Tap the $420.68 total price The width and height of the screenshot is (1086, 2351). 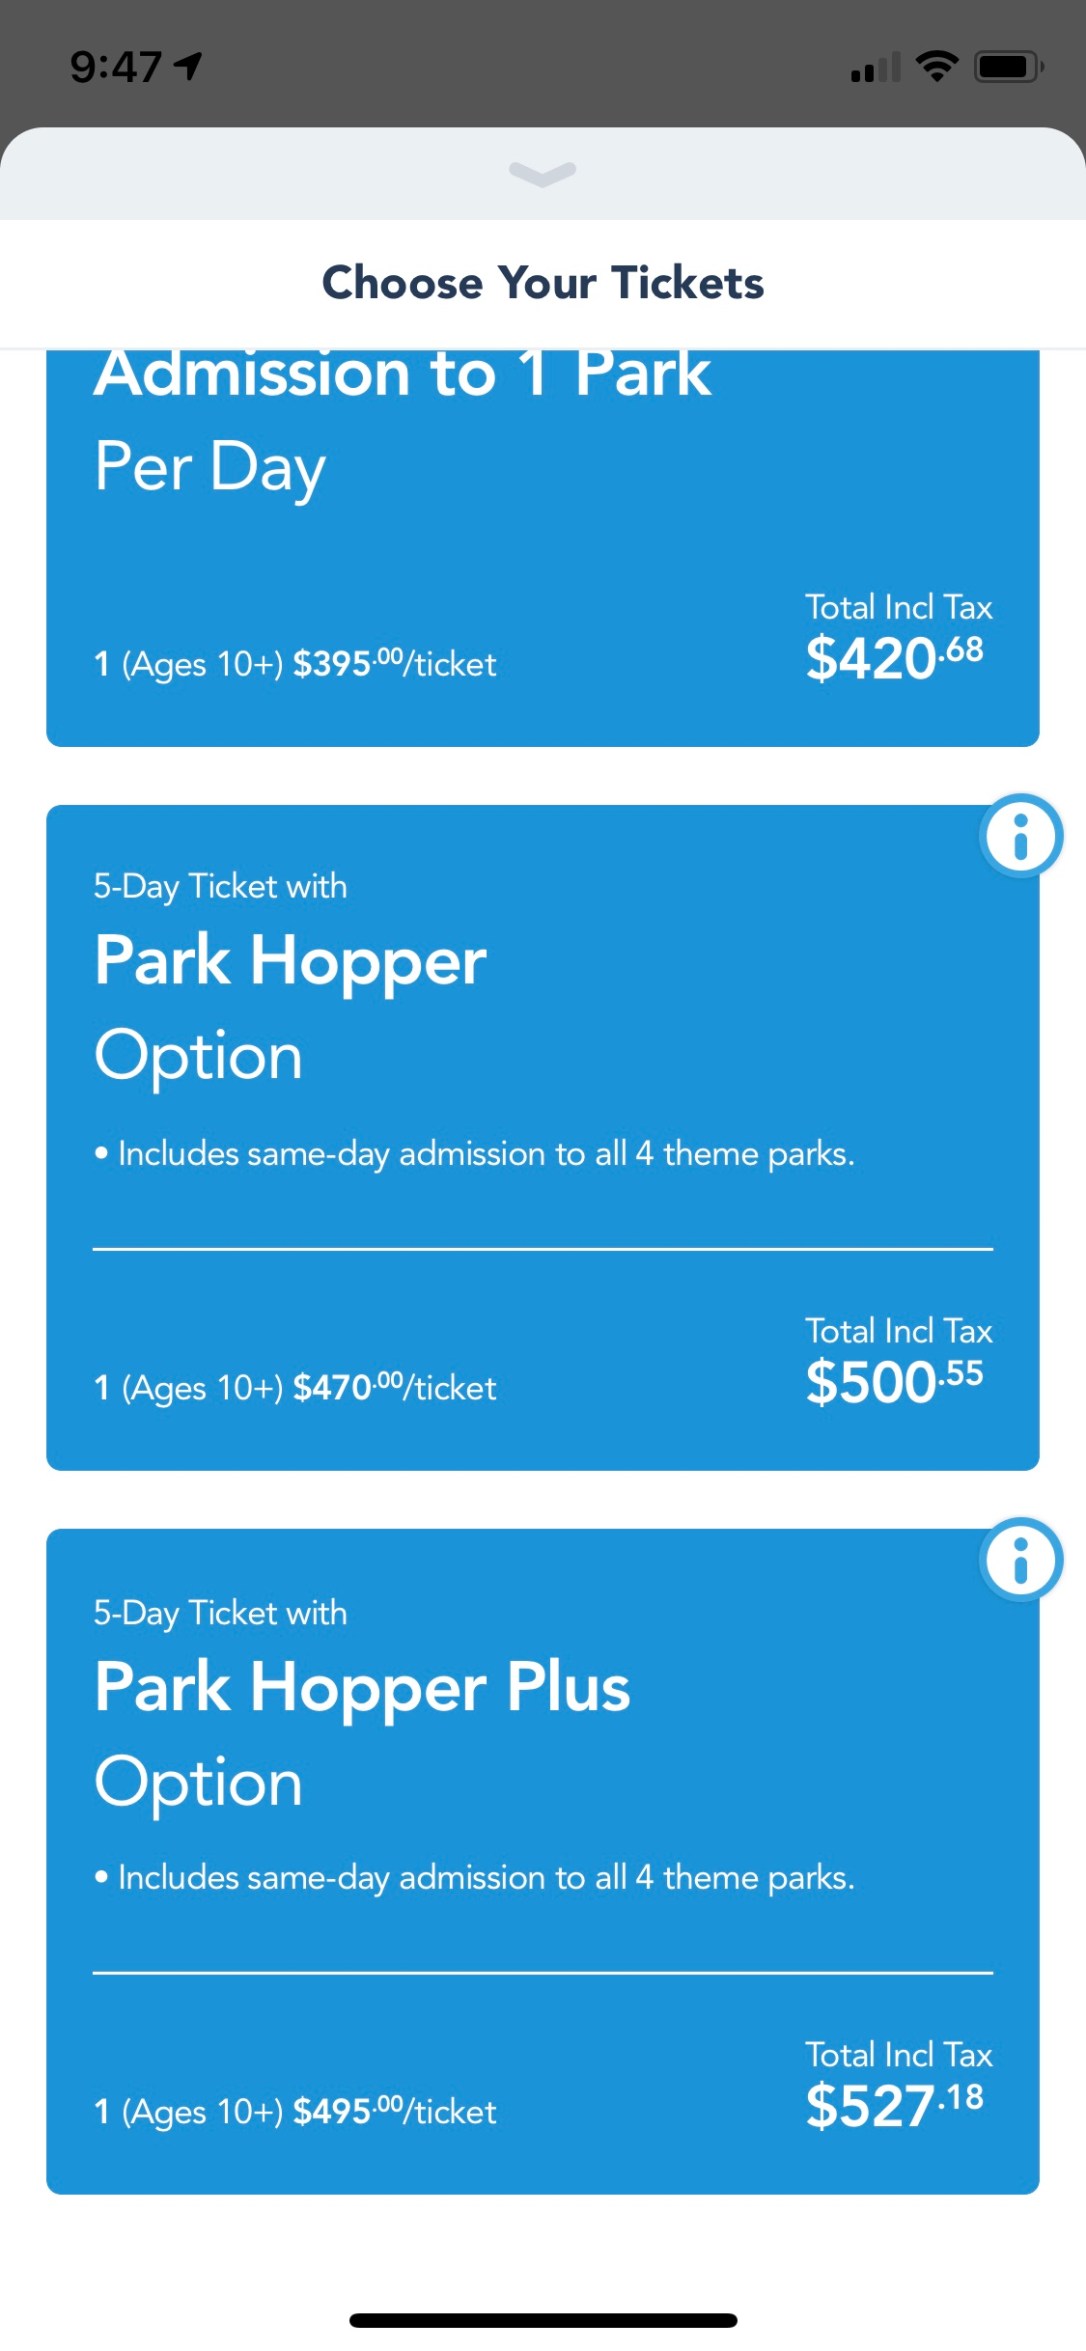(894, 658)
